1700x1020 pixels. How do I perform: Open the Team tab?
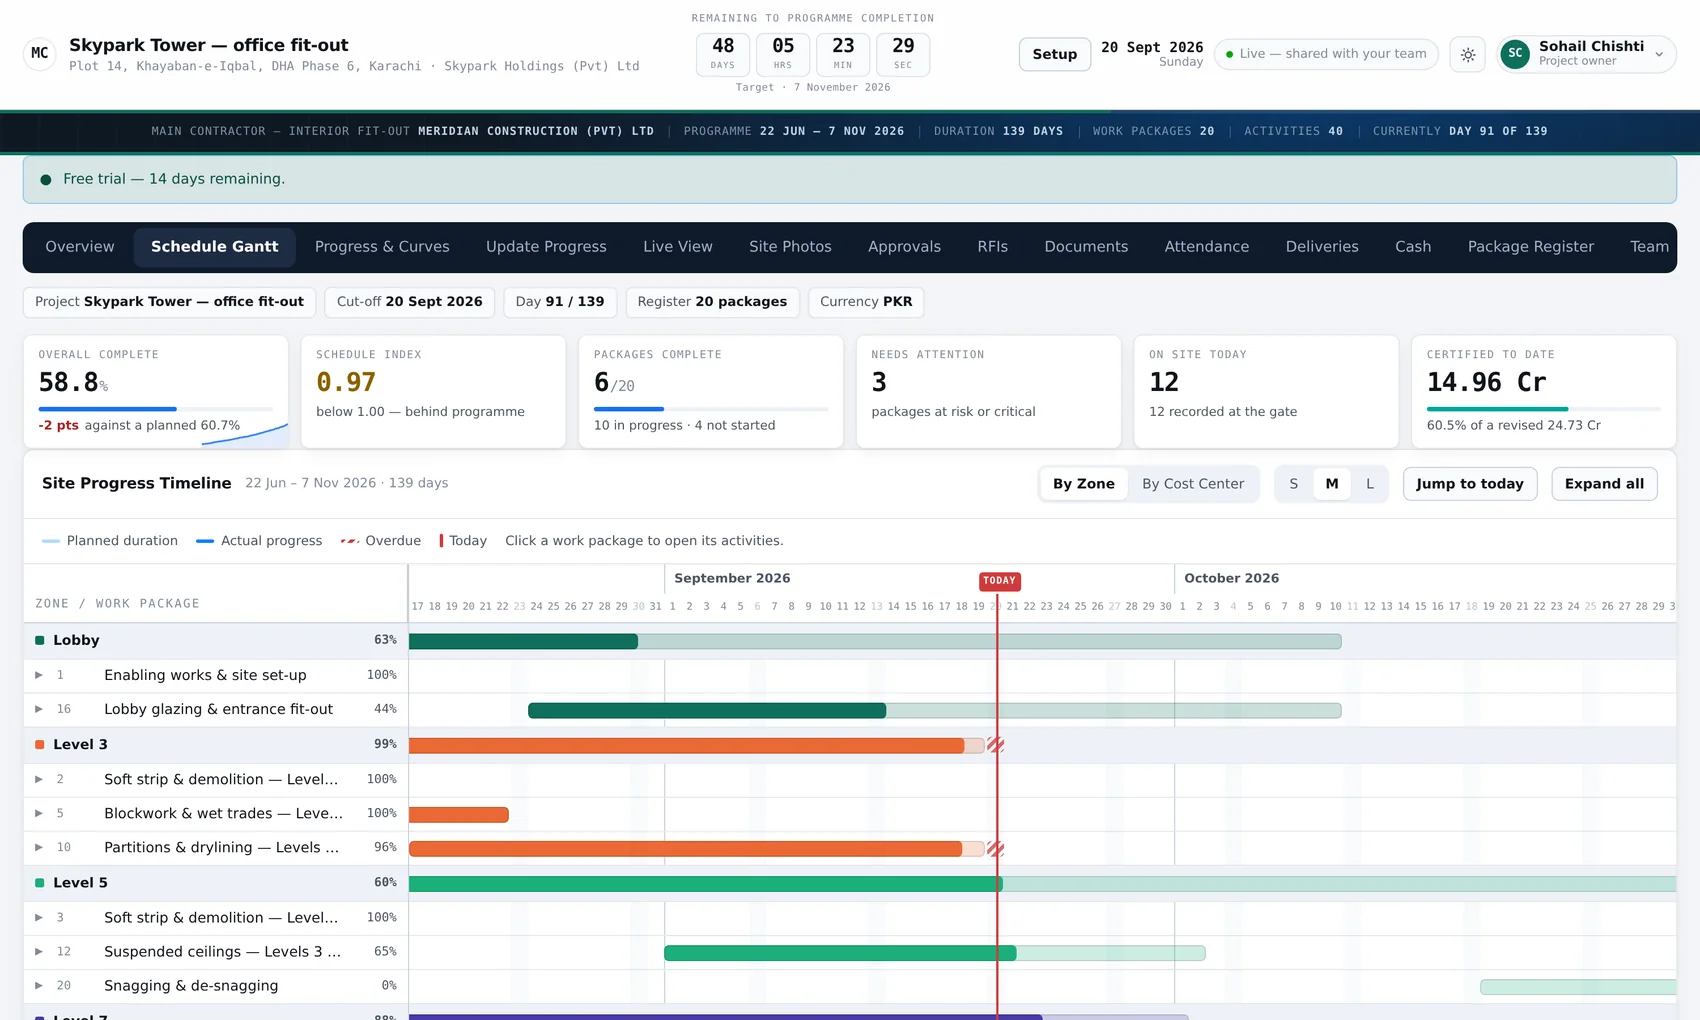[1649, 247]
